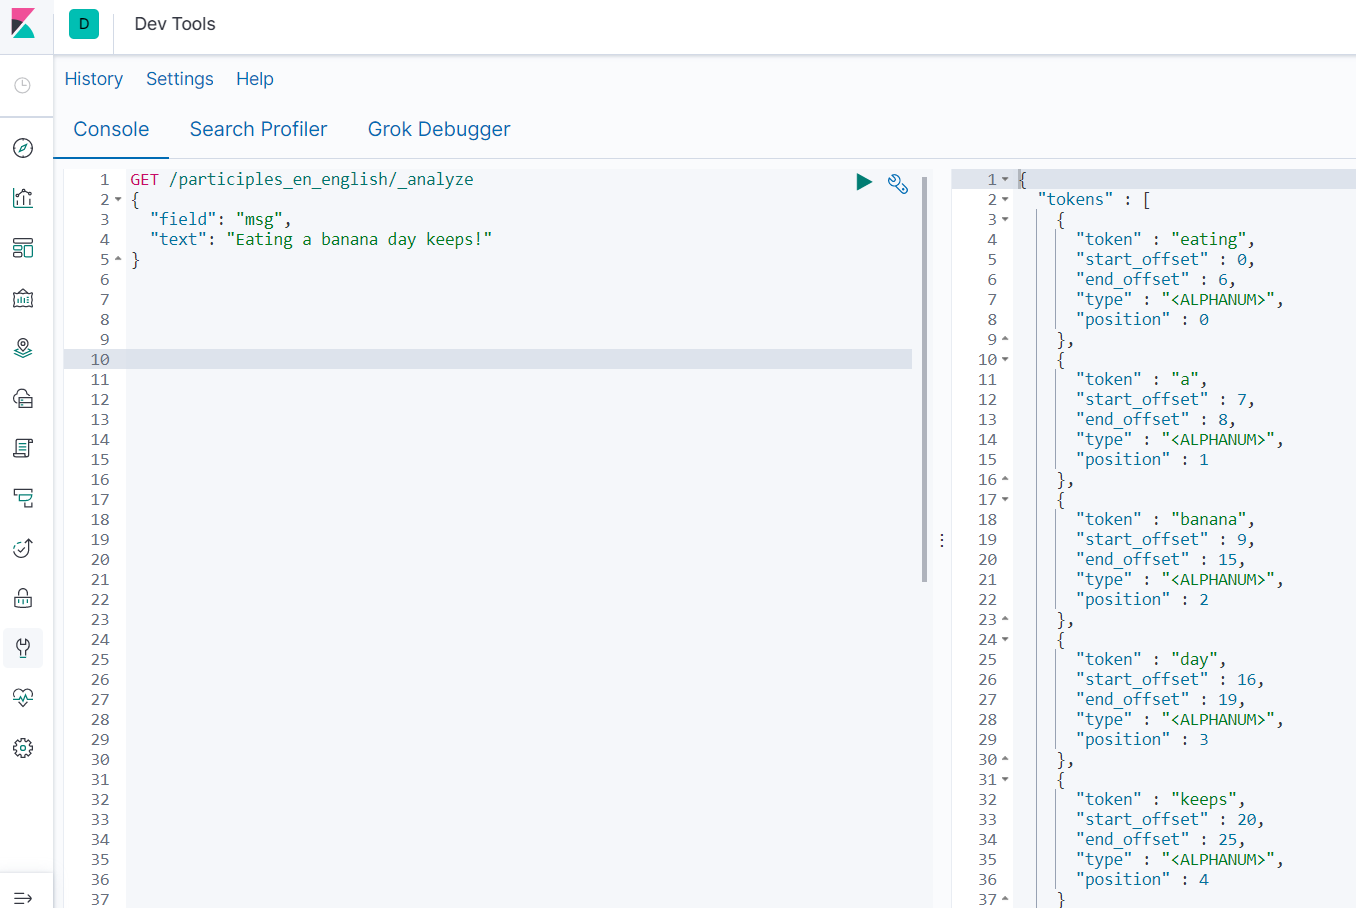
Task: Open Uptime icon in sidebar
Action: [x=23, y=548]
